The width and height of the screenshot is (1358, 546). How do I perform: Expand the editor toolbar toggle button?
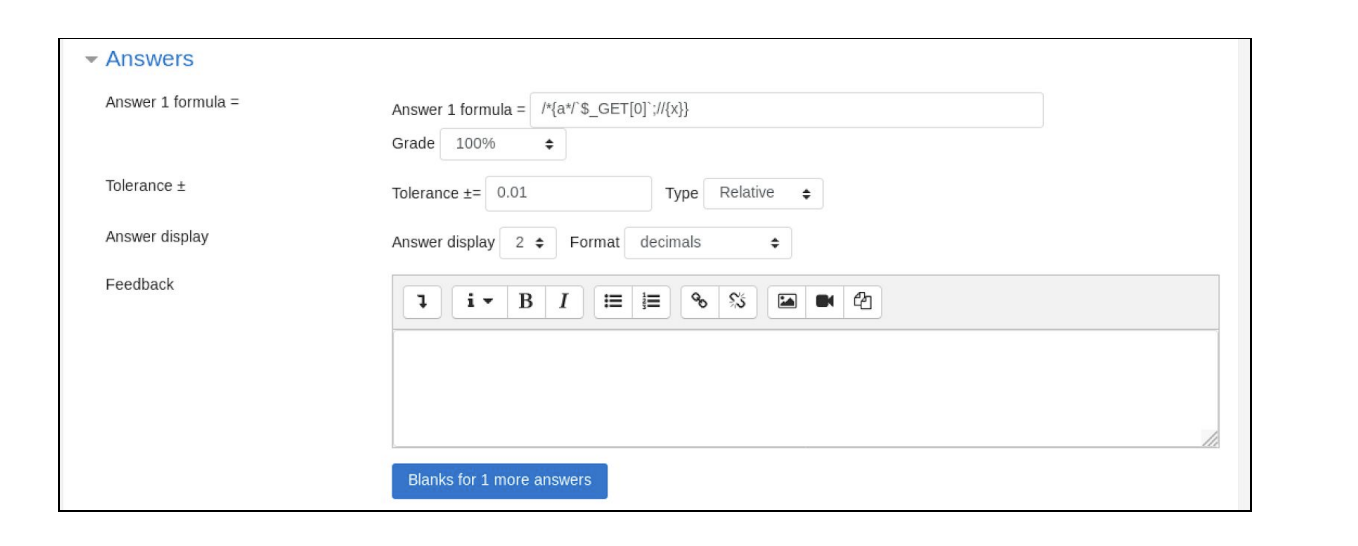point(422,301)
